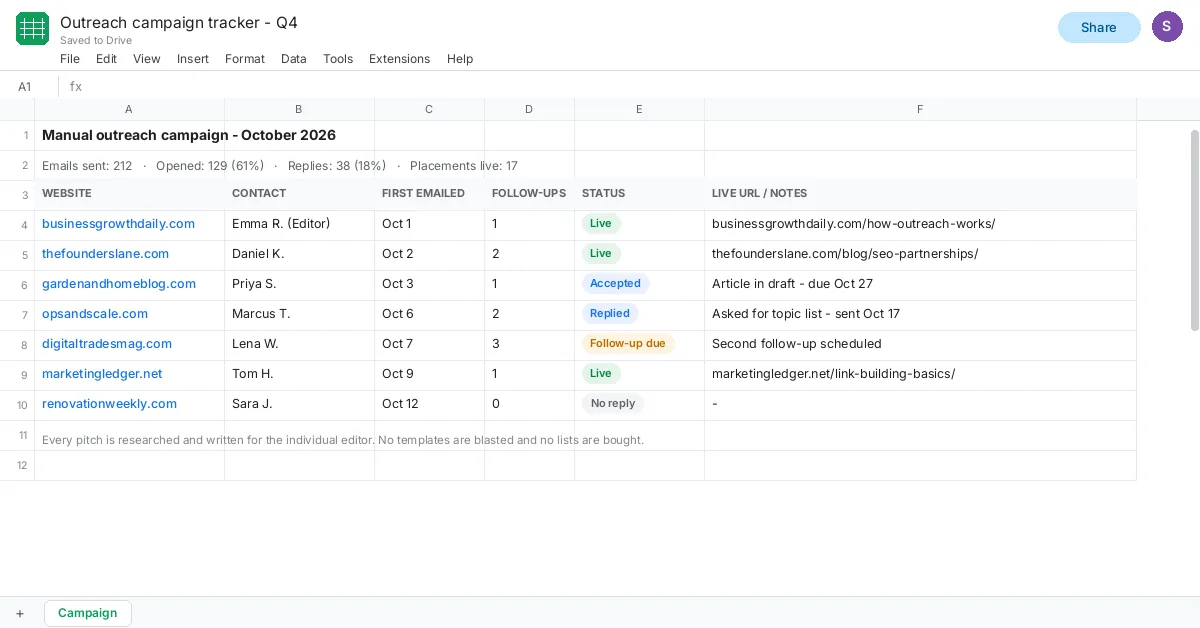Click the No reply status chip
The height and width of the screenshot is (628, 1200).
(613, 404)
